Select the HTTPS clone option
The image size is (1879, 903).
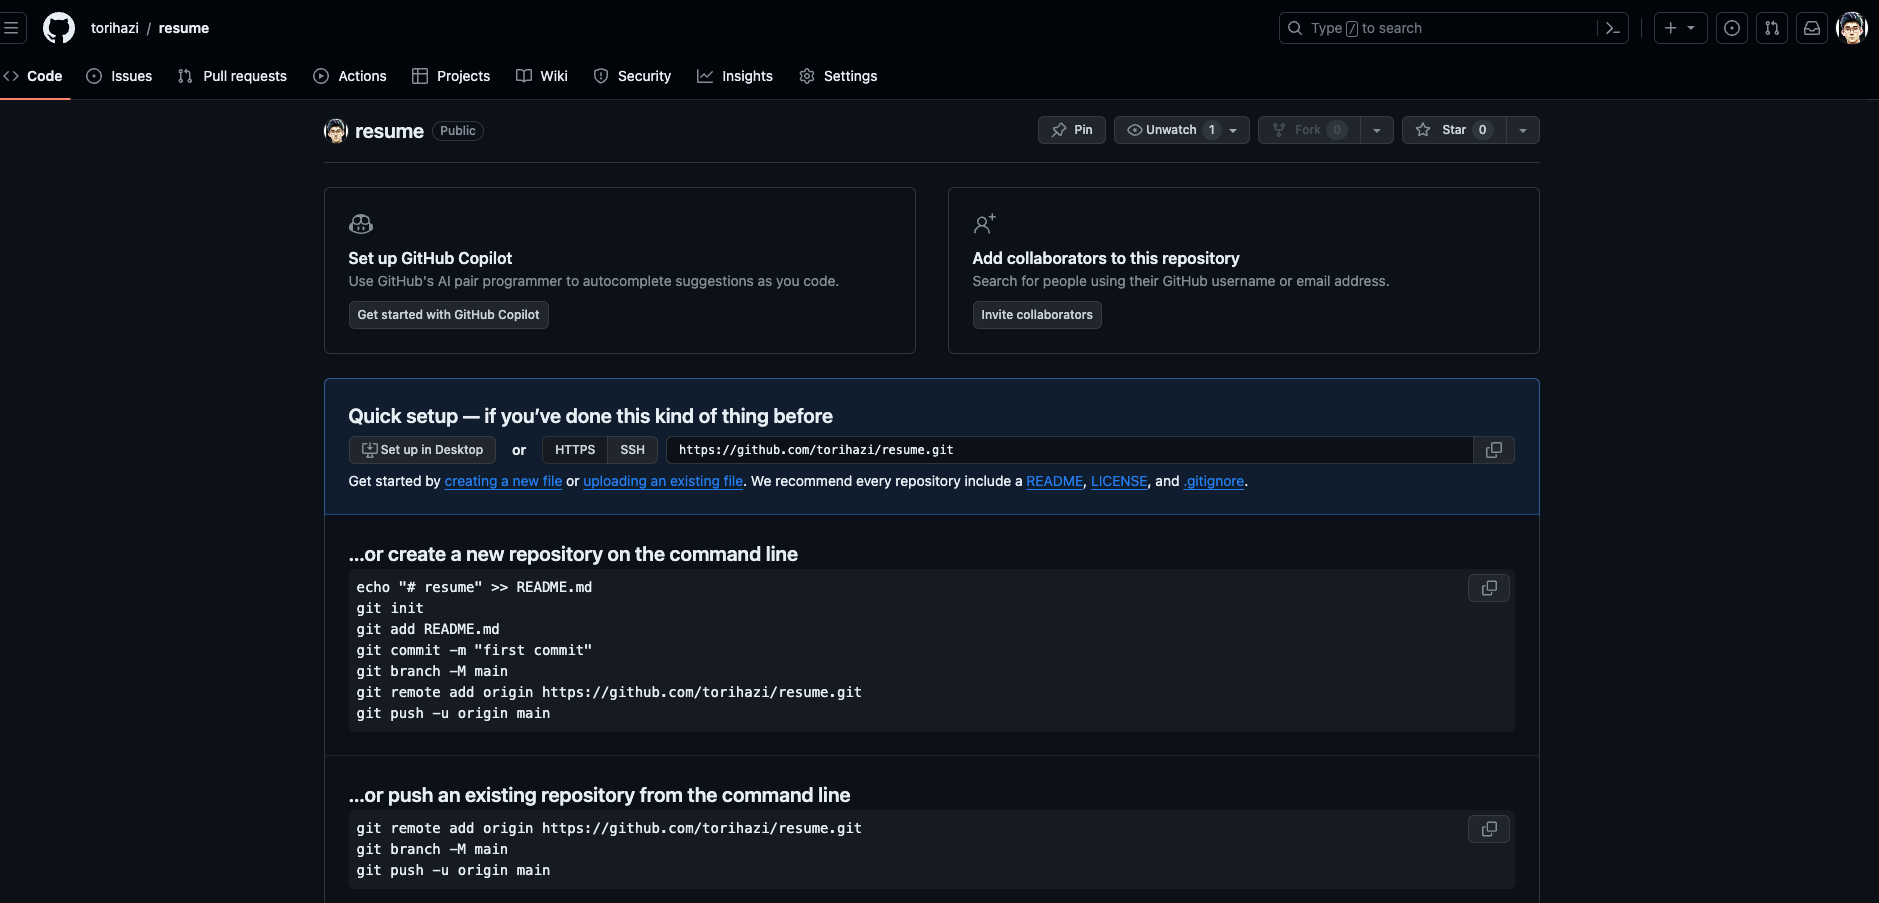pyautogui.click(x=575, y=450)
